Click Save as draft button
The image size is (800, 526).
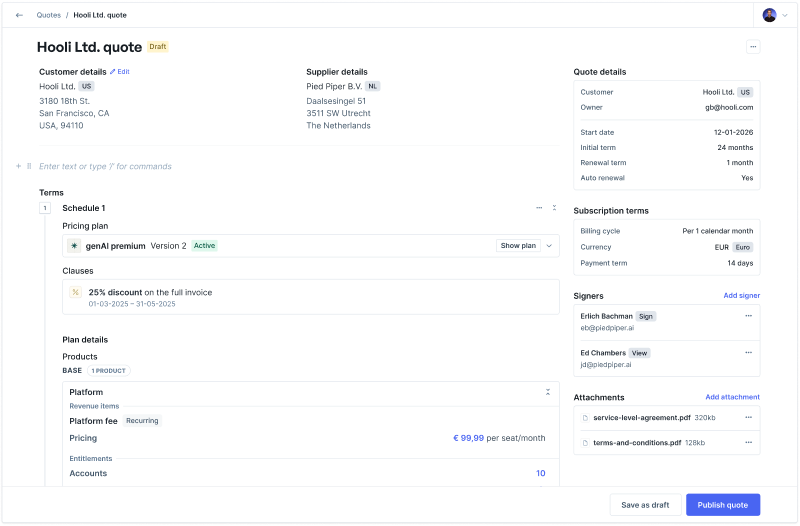(x=645, y=505)
